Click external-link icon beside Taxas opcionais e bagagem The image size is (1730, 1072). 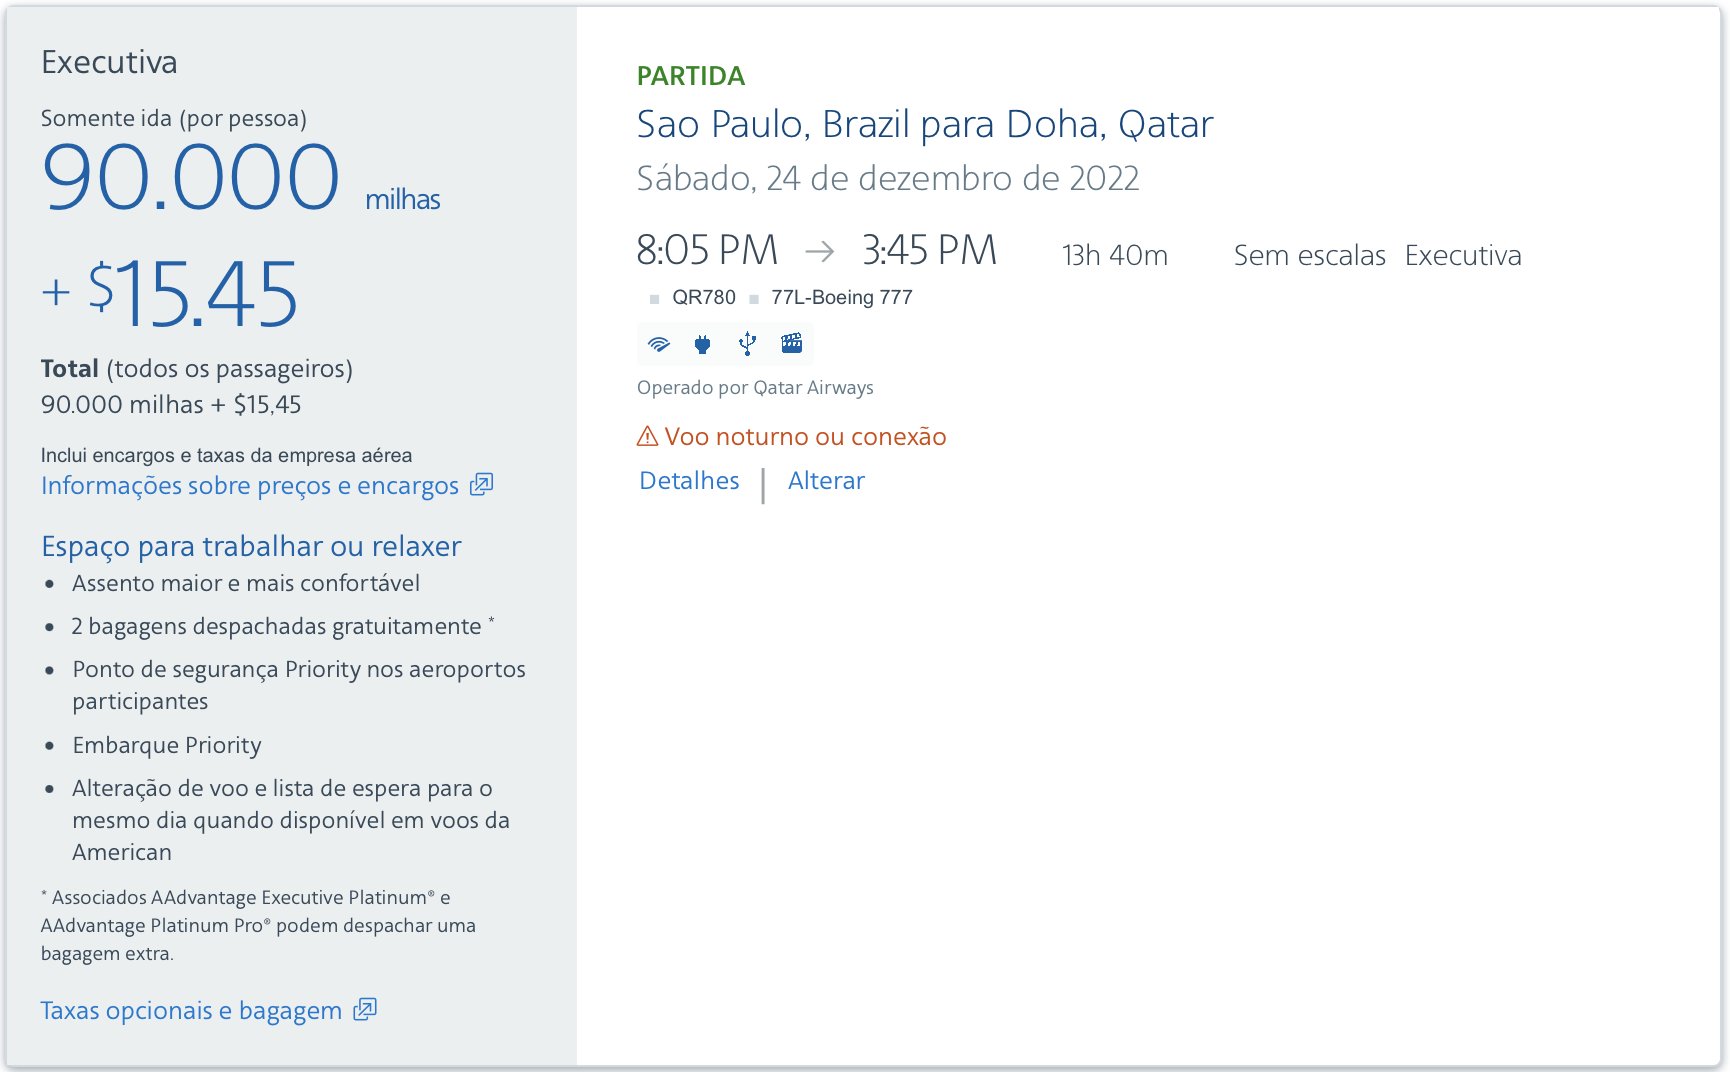pyautogui.click(x=365, y=1009)
